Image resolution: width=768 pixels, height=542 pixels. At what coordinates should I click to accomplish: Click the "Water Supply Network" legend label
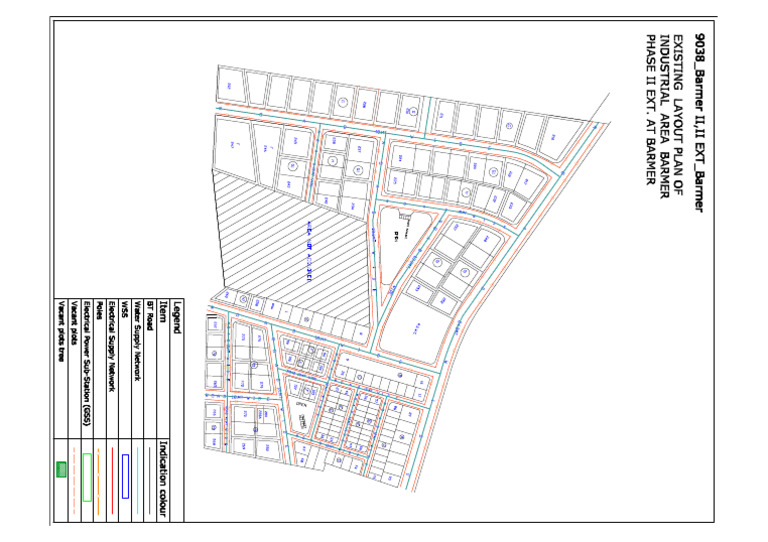pyautogui.click(x=138, y=341)
